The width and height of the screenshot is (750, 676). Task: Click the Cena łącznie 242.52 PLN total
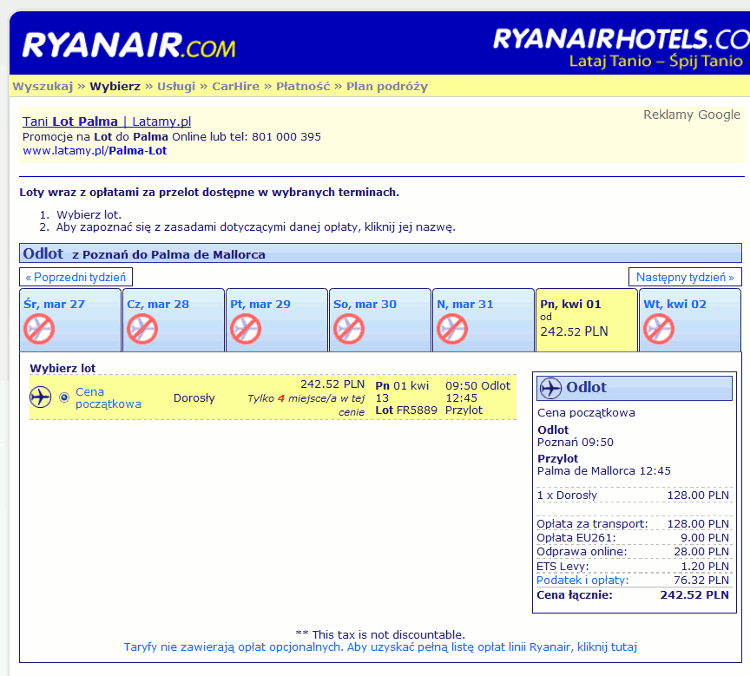tap(632, 595)
